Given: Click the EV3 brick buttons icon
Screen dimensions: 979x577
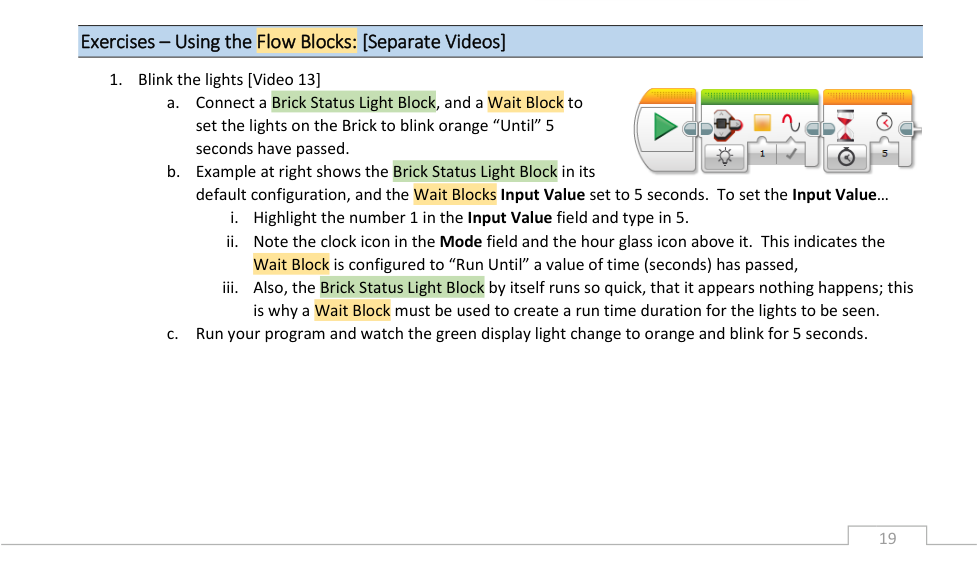Looking at the screenshot, I should 724,127.
